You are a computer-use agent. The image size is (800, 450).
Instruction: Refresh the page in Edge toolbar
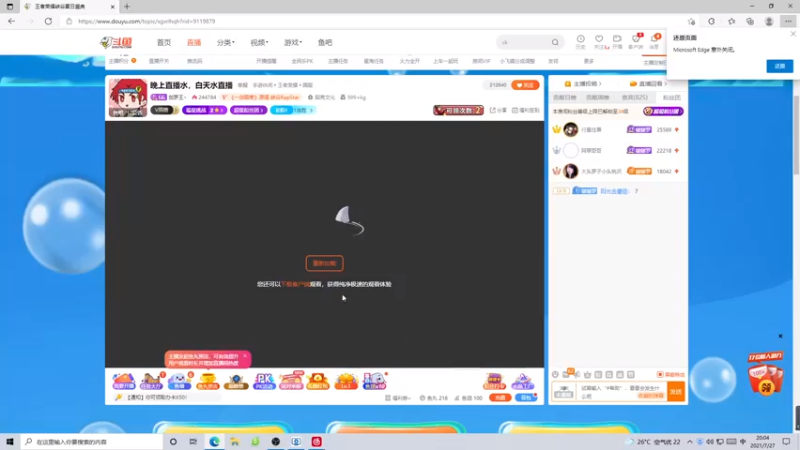click(48, 21)
